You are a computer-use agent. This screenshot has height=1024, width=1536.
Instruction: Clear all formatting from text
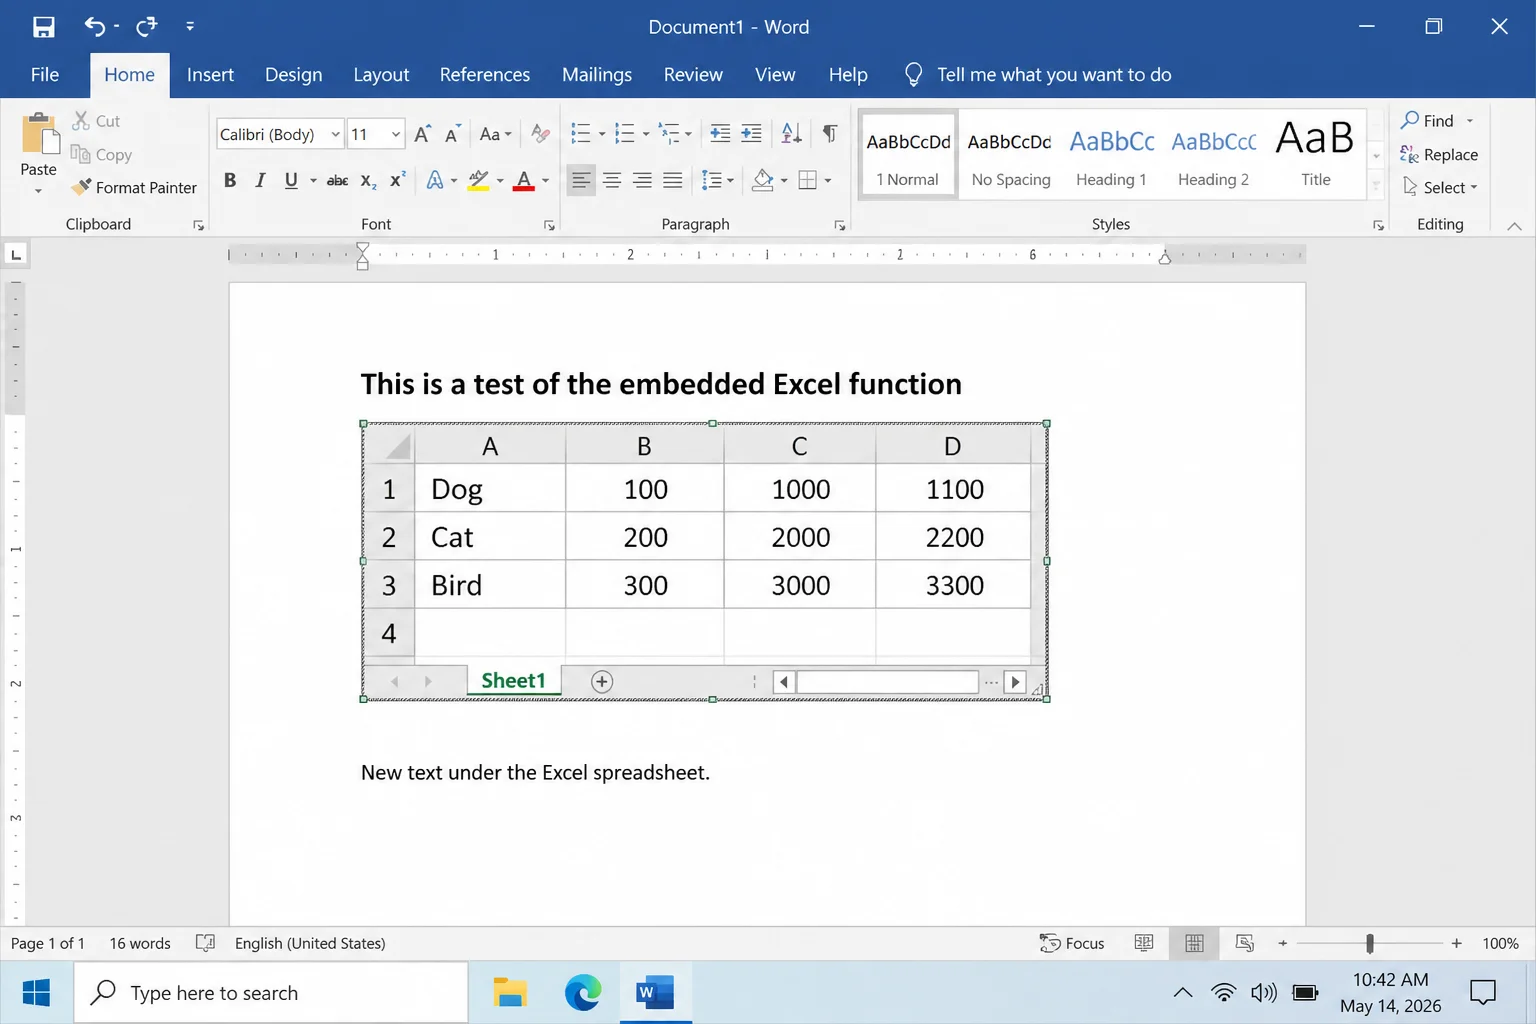540,134
